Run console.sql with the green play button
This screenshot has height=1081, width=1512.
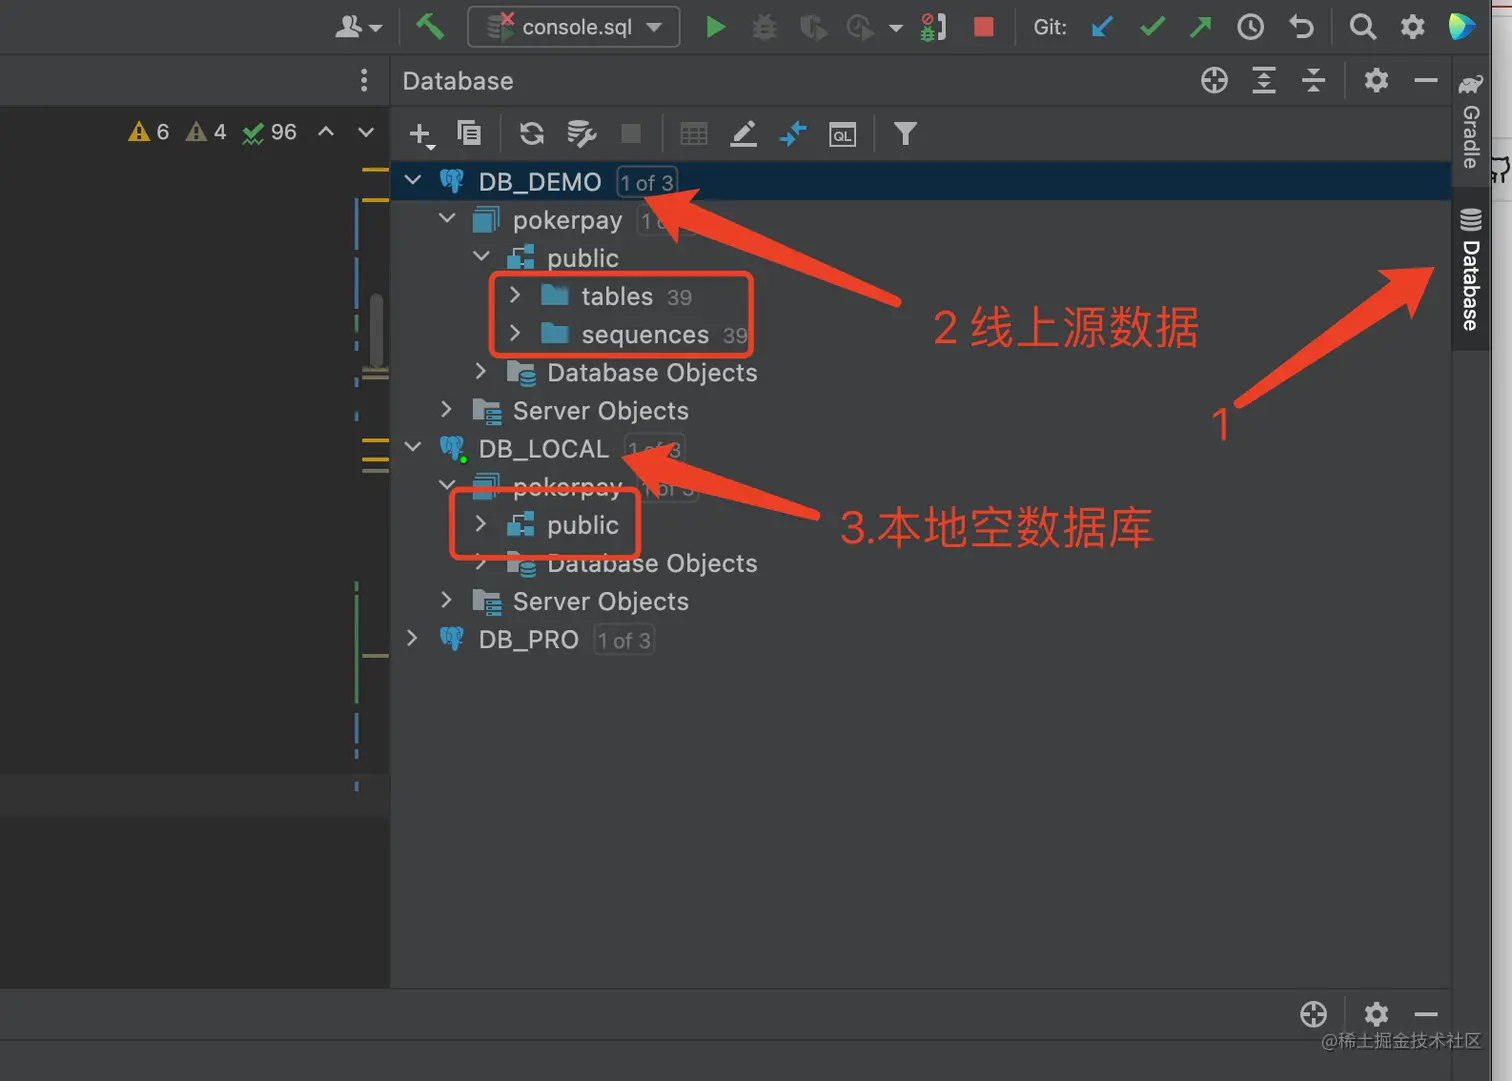tap(715, 27)
